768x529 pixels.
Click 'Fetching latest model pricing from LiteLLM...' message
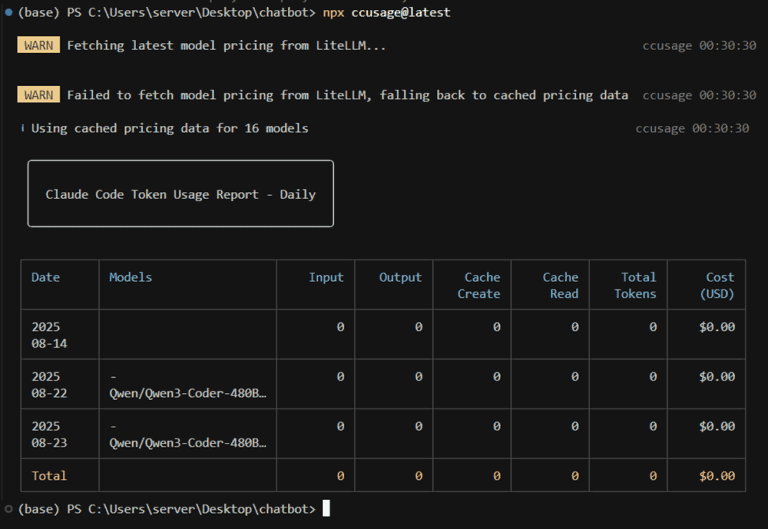[226, 46]
